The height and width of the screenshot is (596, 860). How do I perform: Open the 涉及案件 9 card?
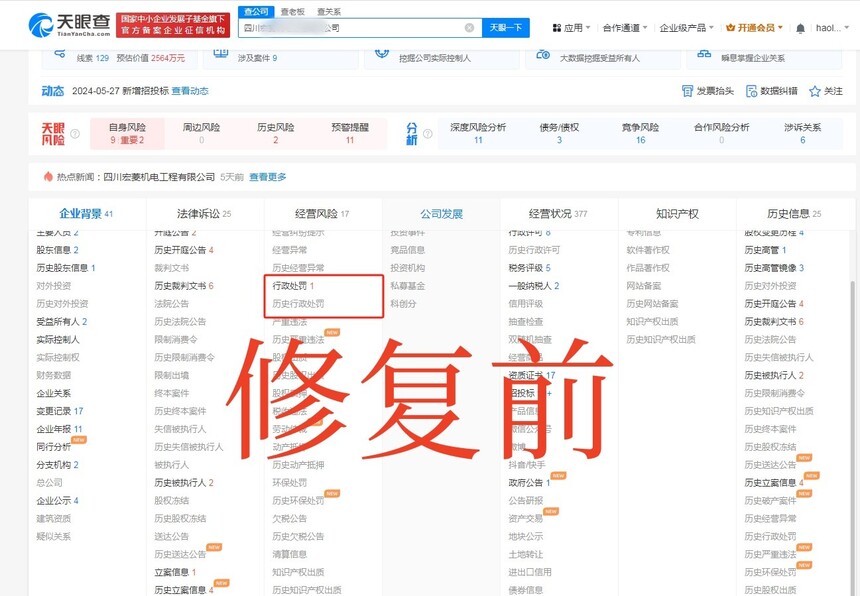click(280, 58)
